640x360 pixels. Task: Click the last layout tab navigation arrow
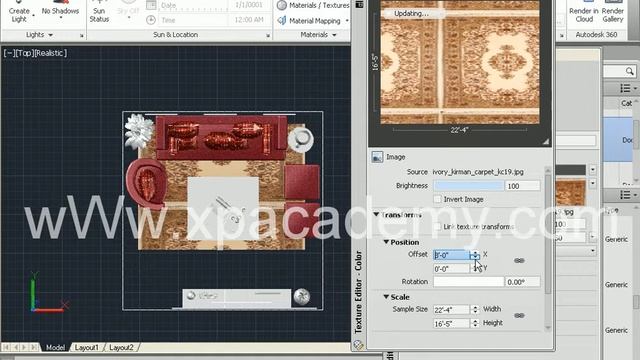click(34, 347)
